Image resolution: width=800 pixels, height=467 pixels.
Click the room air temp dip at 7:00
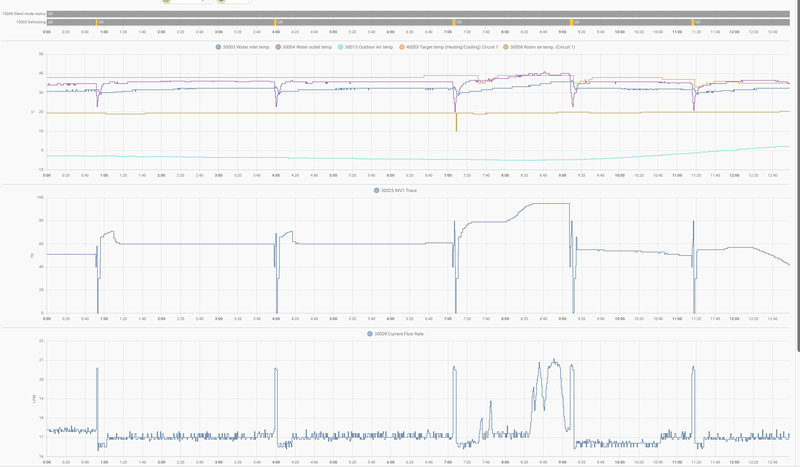coord(456,124)
